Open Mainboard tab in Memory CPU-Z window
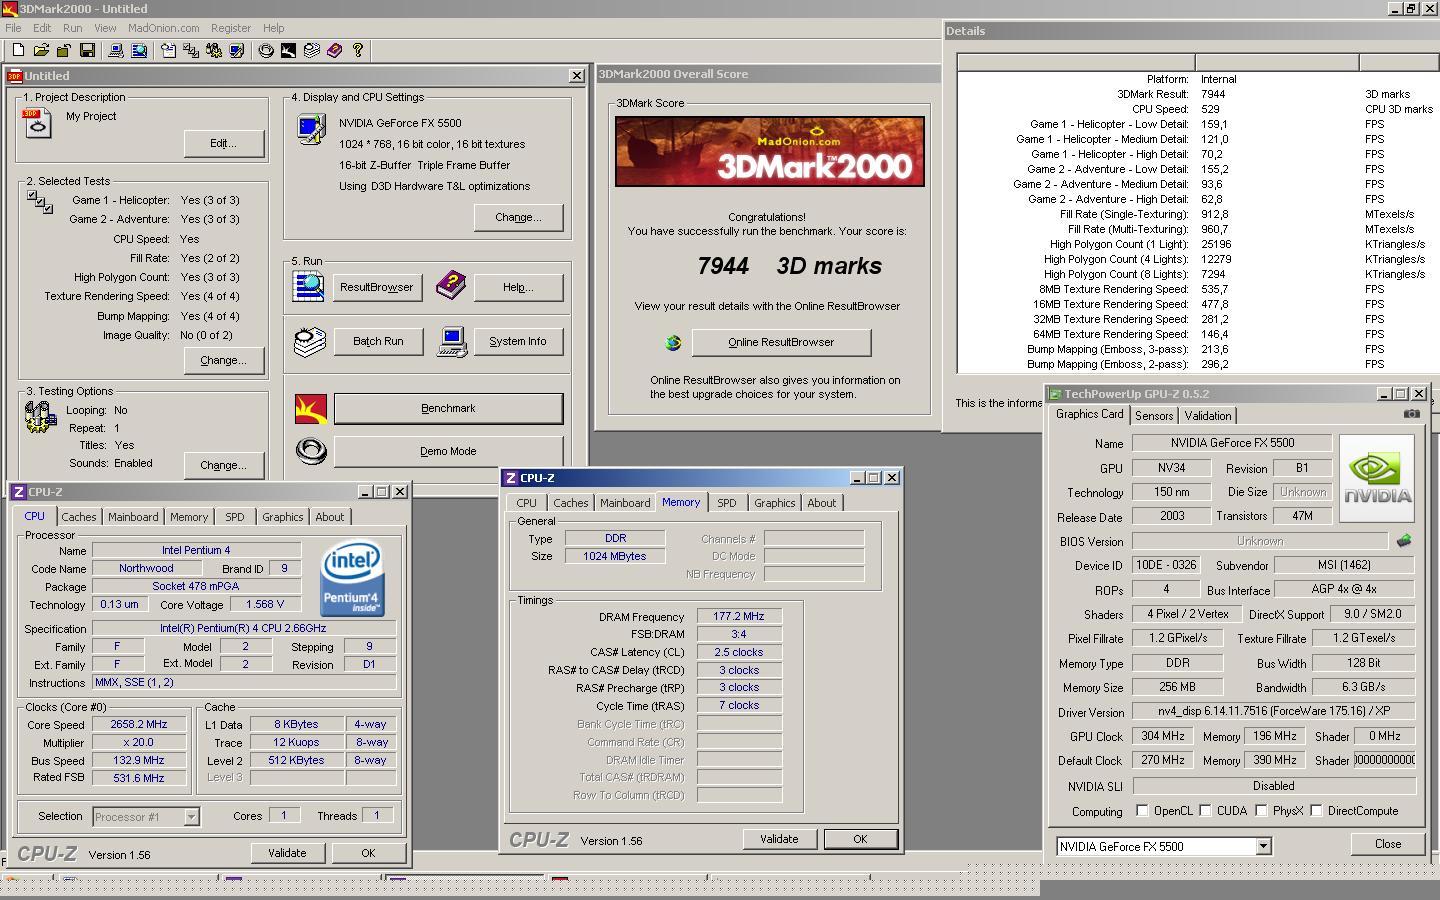The image size is (1440, 900). pos(625,503)
